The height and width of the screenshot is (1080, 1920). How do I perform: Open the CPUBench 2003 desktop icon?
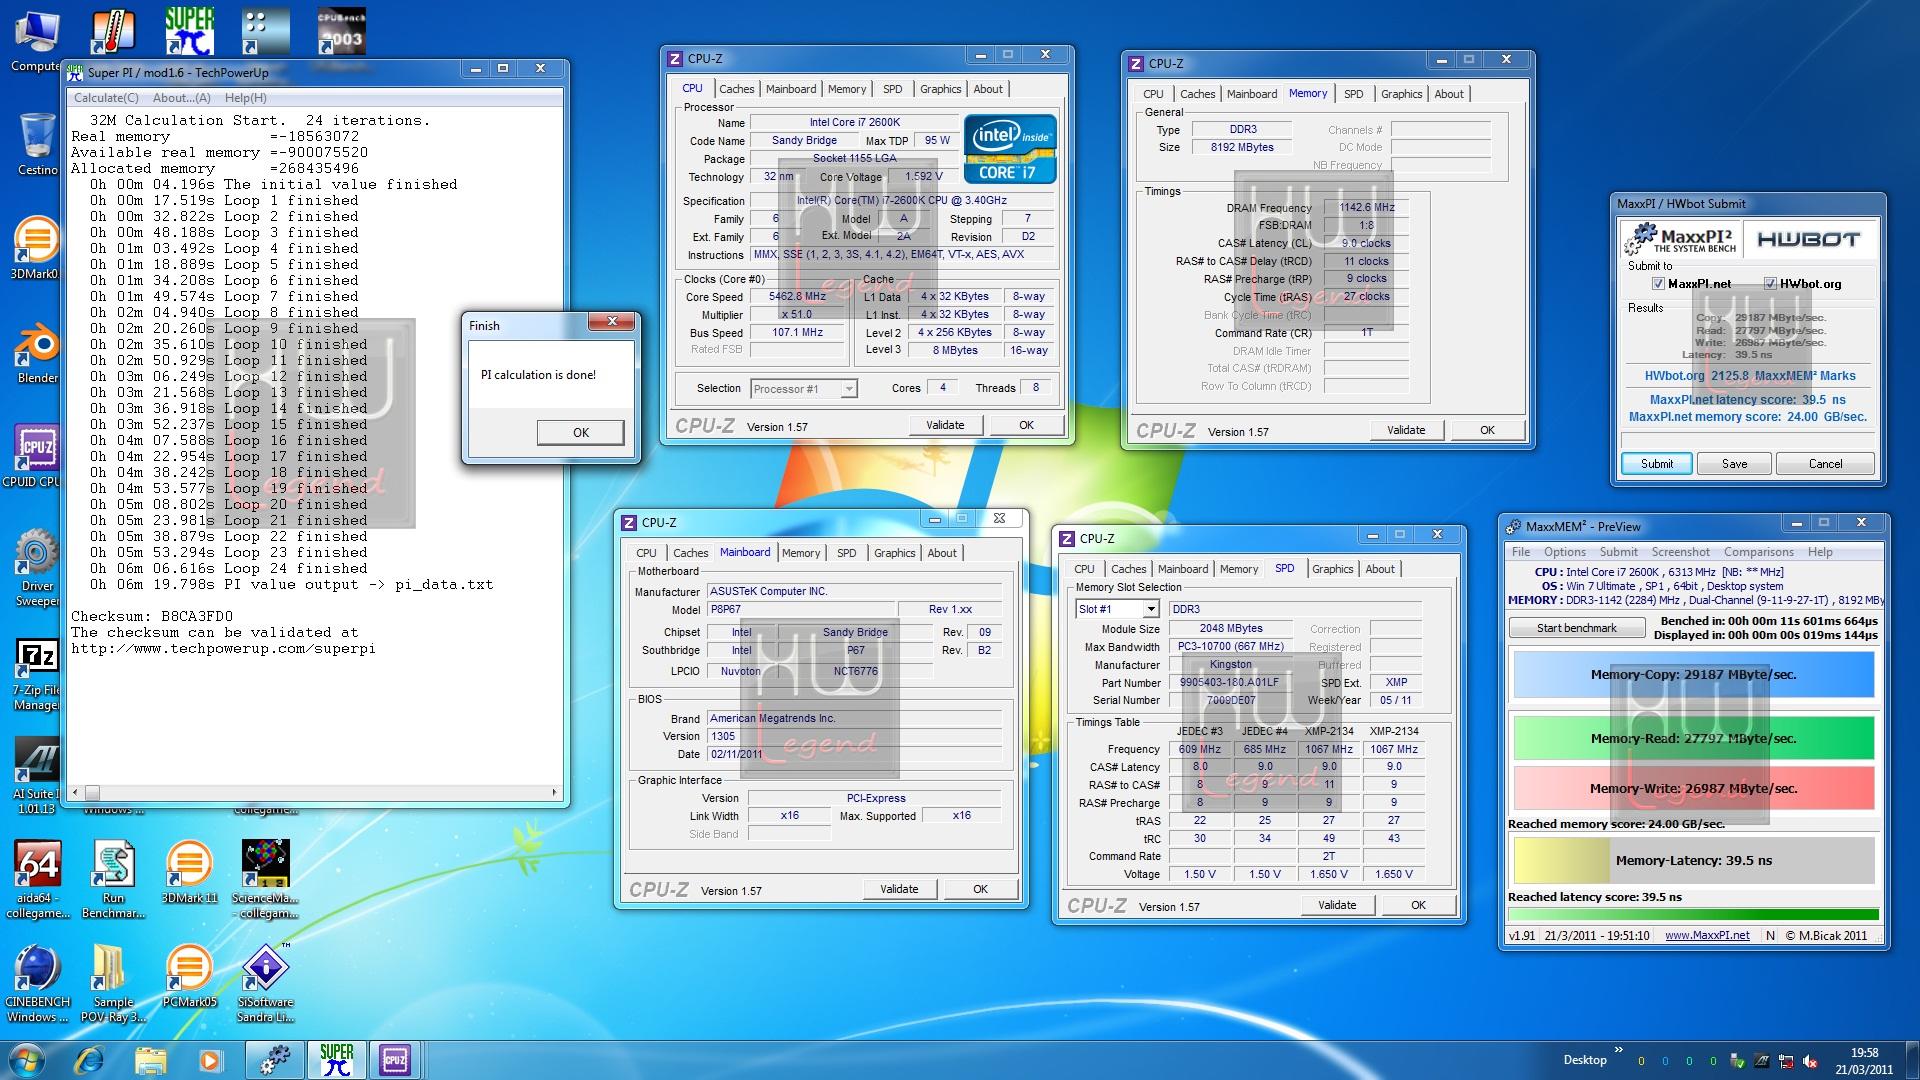(341, 32)
